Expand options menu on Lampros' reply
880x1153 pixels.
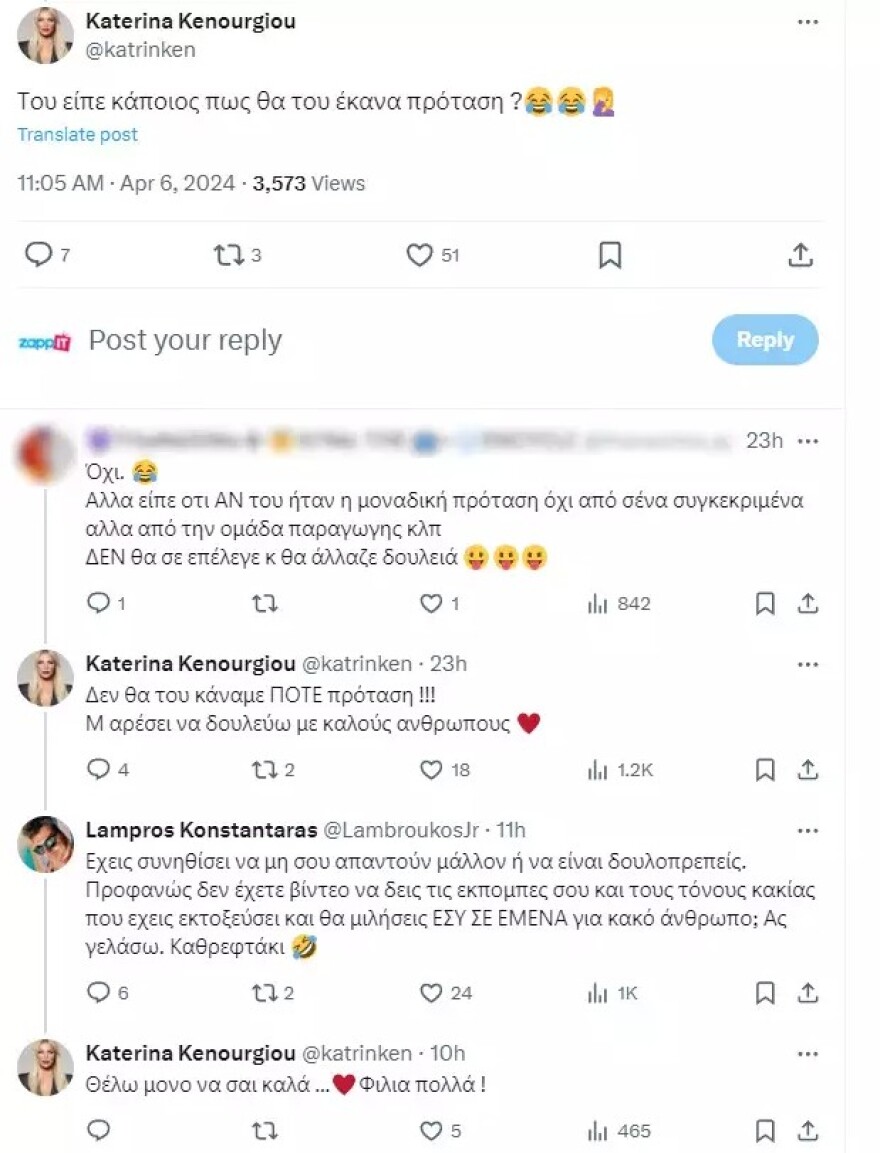[x=806, y=828]
